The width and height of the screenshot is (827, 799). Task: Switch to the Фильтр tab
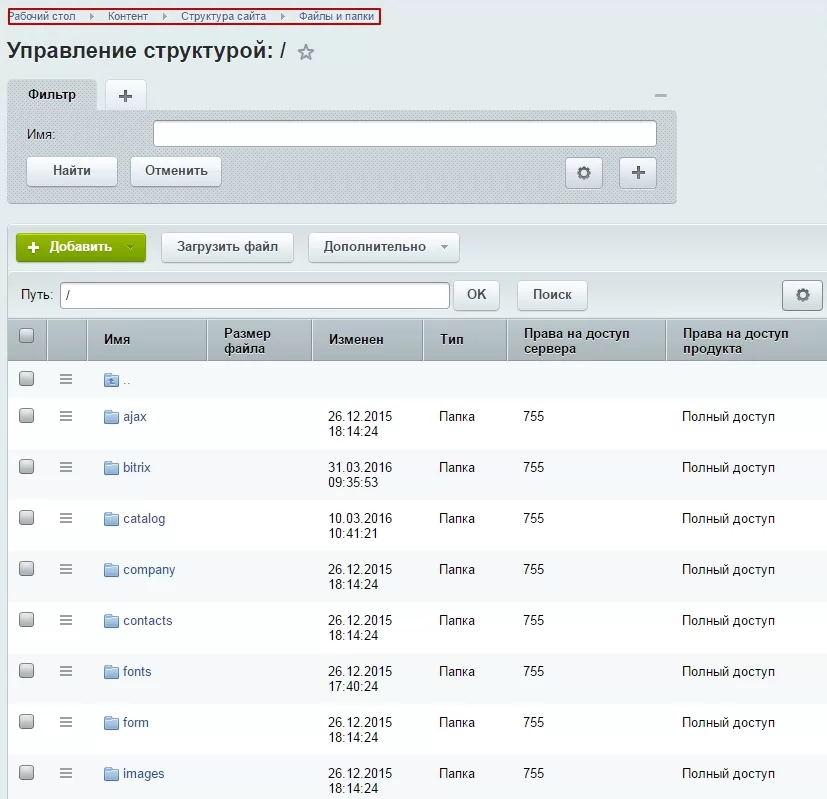52,95
